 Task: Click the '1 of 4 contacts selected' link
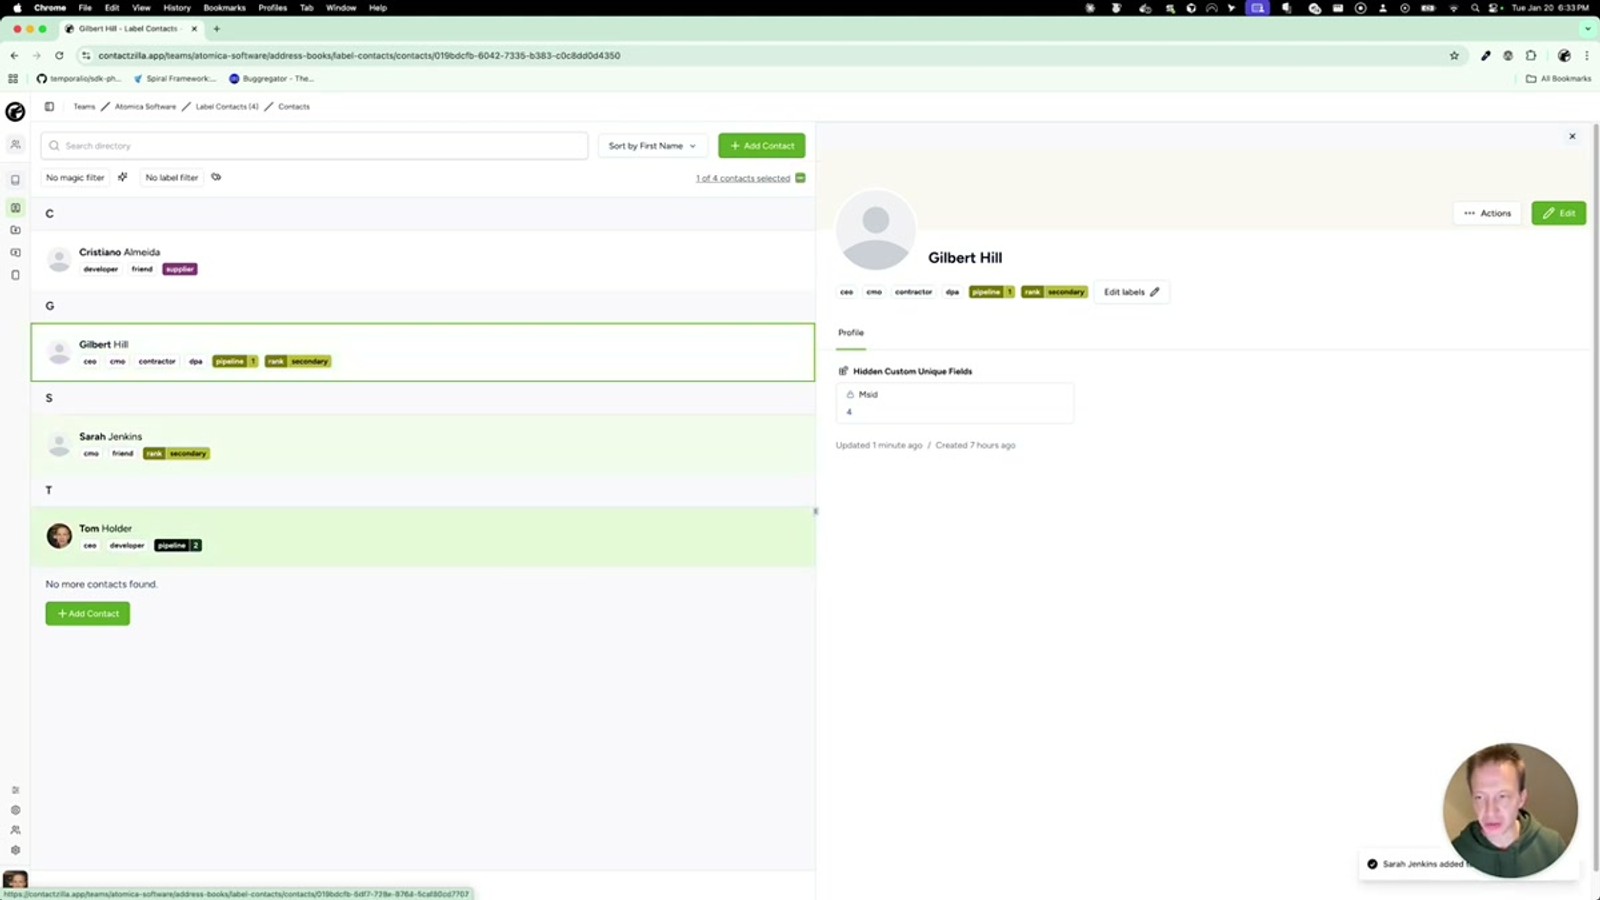coord(743,178)
